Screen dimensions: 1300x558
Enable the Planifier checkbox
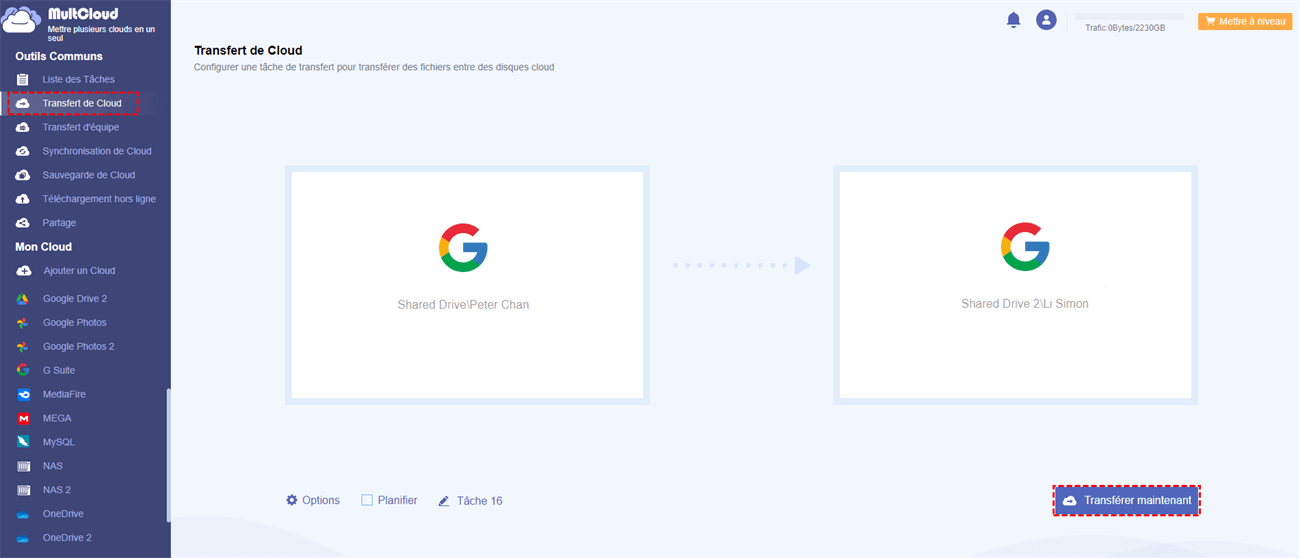coord(367,500)
